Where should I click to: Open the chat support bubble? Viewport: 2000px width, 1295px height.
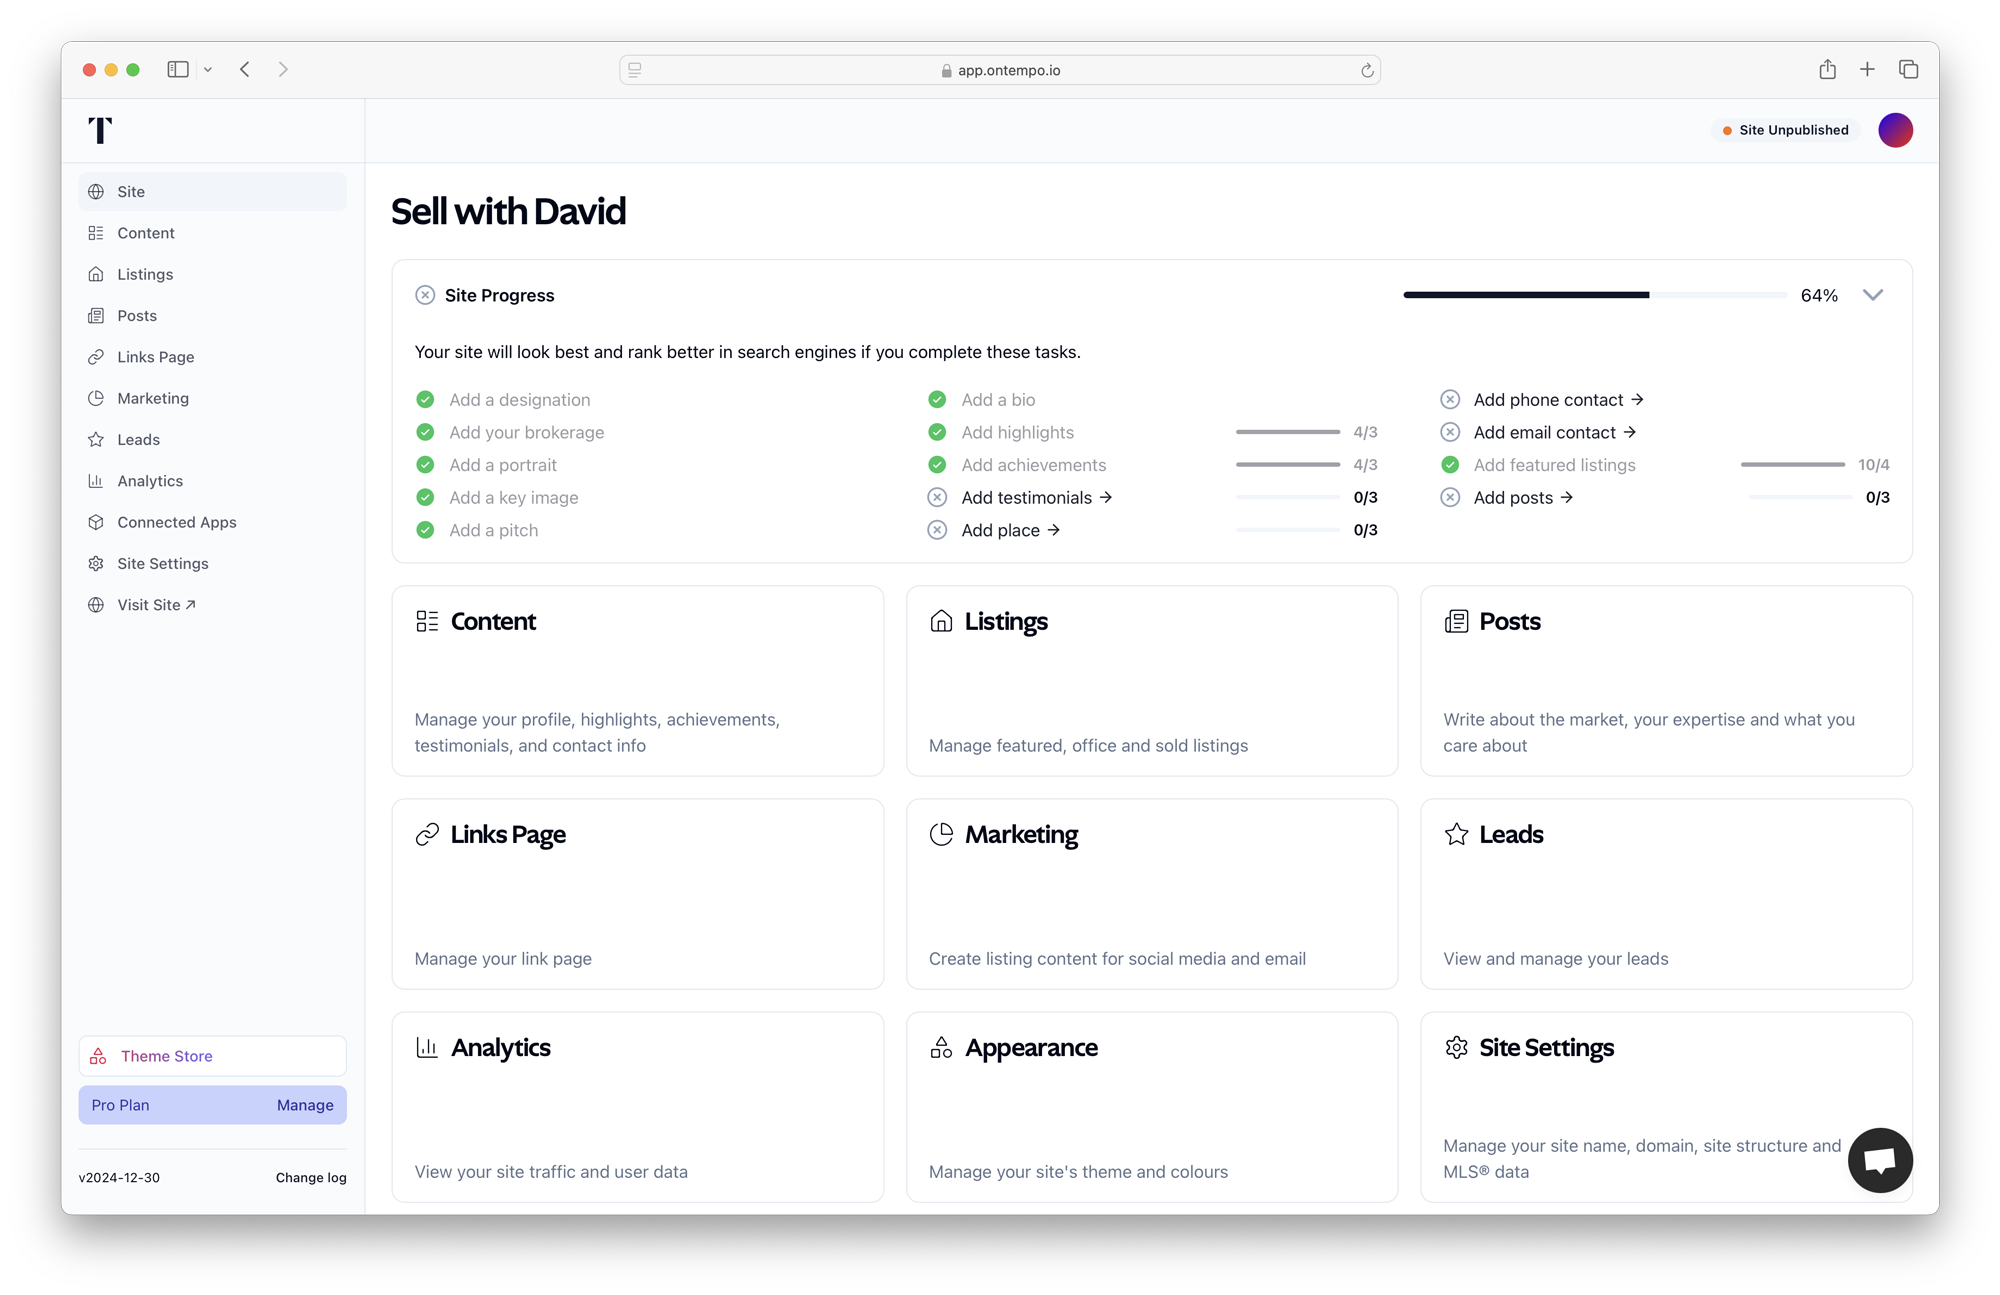(1880, 1160)
